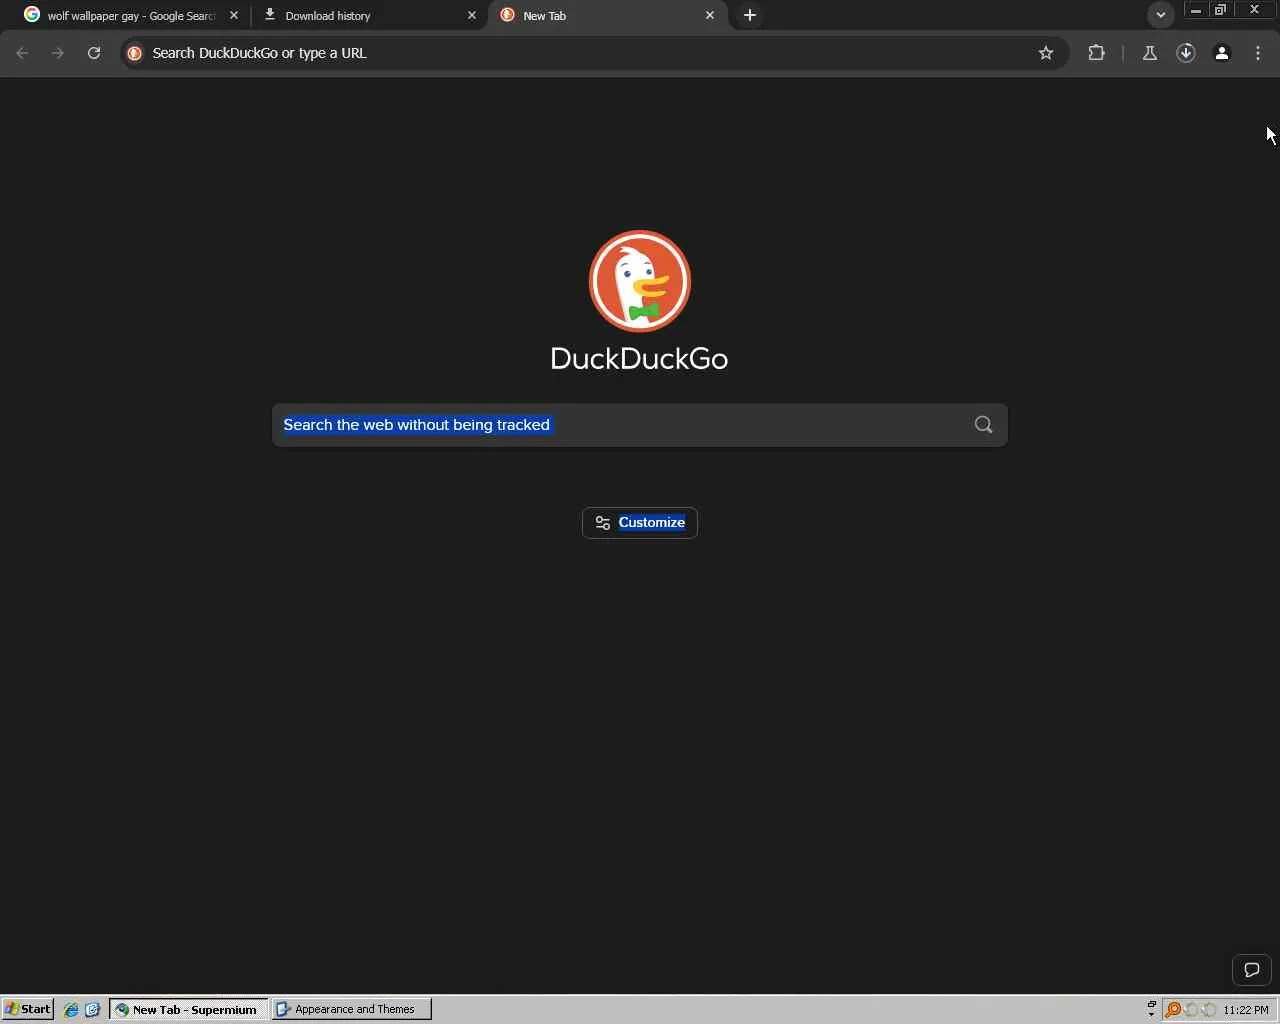Switch to New Tab - Supermium taskbar button
This screenshot has height=1024, width=1280.
click(x=189, y=1010)
